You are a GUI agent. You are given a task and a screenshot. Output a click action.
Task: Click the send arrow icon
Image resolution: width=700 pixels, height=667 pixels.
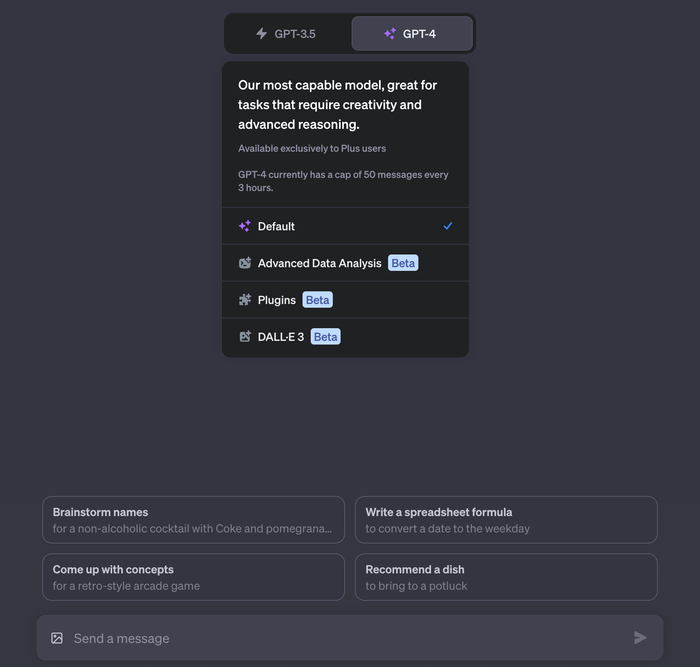(x=640, y=638)
